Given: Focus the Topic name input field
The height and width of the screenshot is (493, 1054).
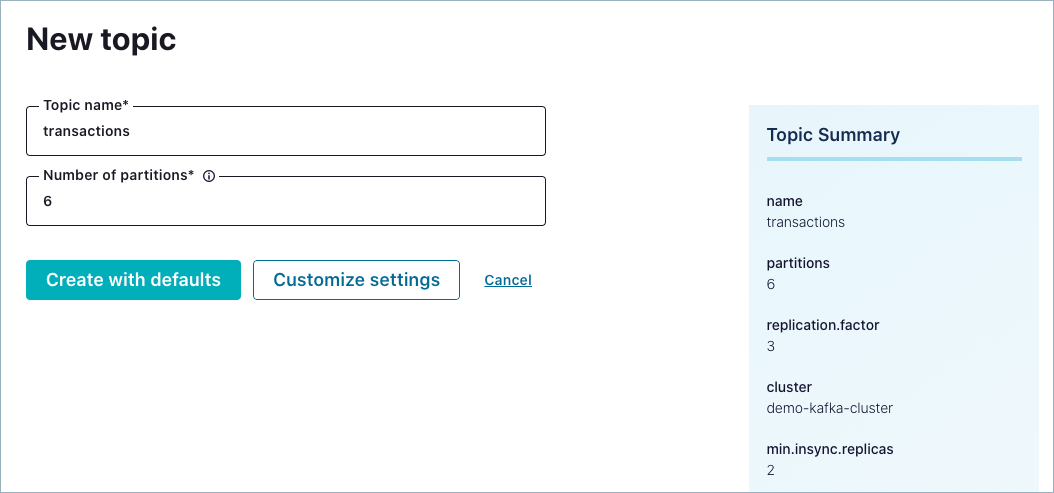Looking at the screenshot, I should point(286,132).
